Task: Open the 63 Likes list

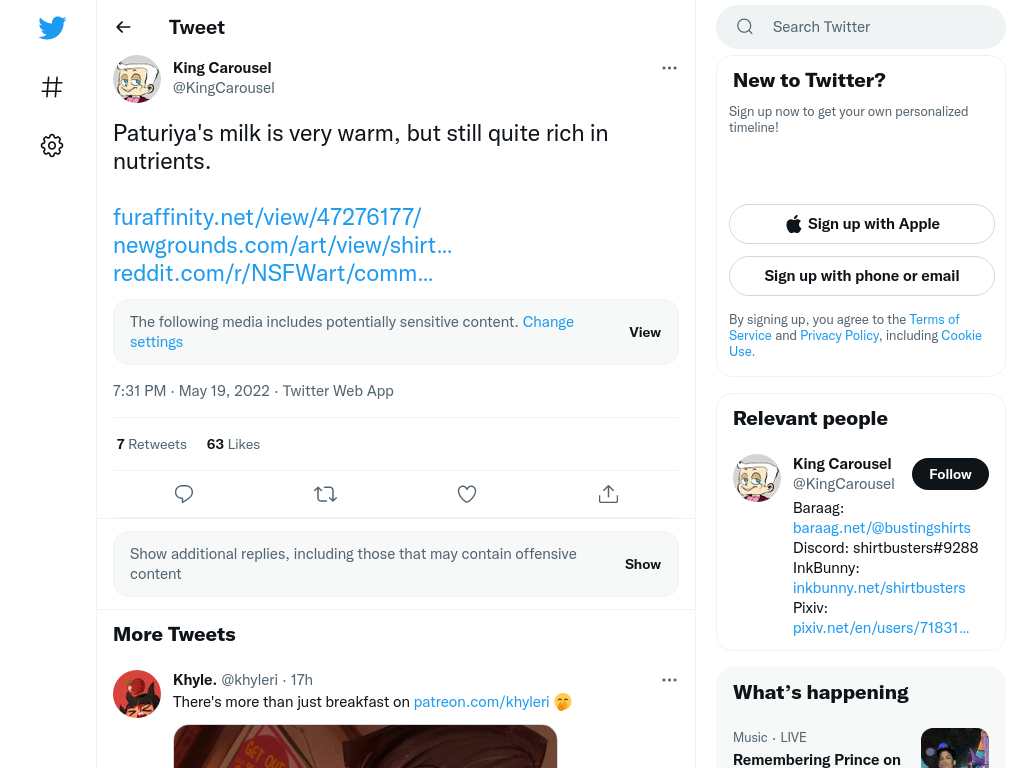Action: point(233,444)
